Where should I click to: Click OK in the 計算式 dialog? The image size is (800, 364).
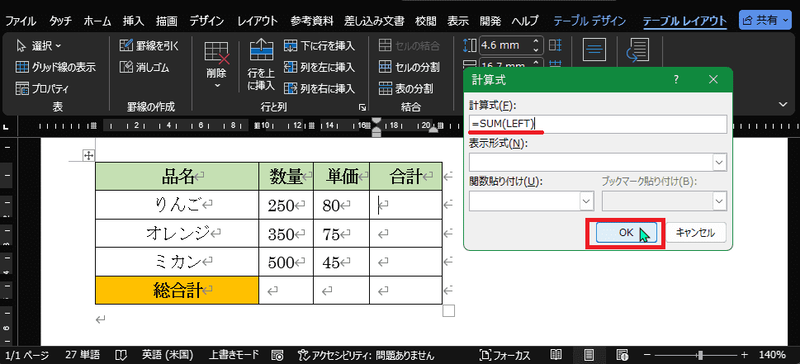(x=626, y=233)
